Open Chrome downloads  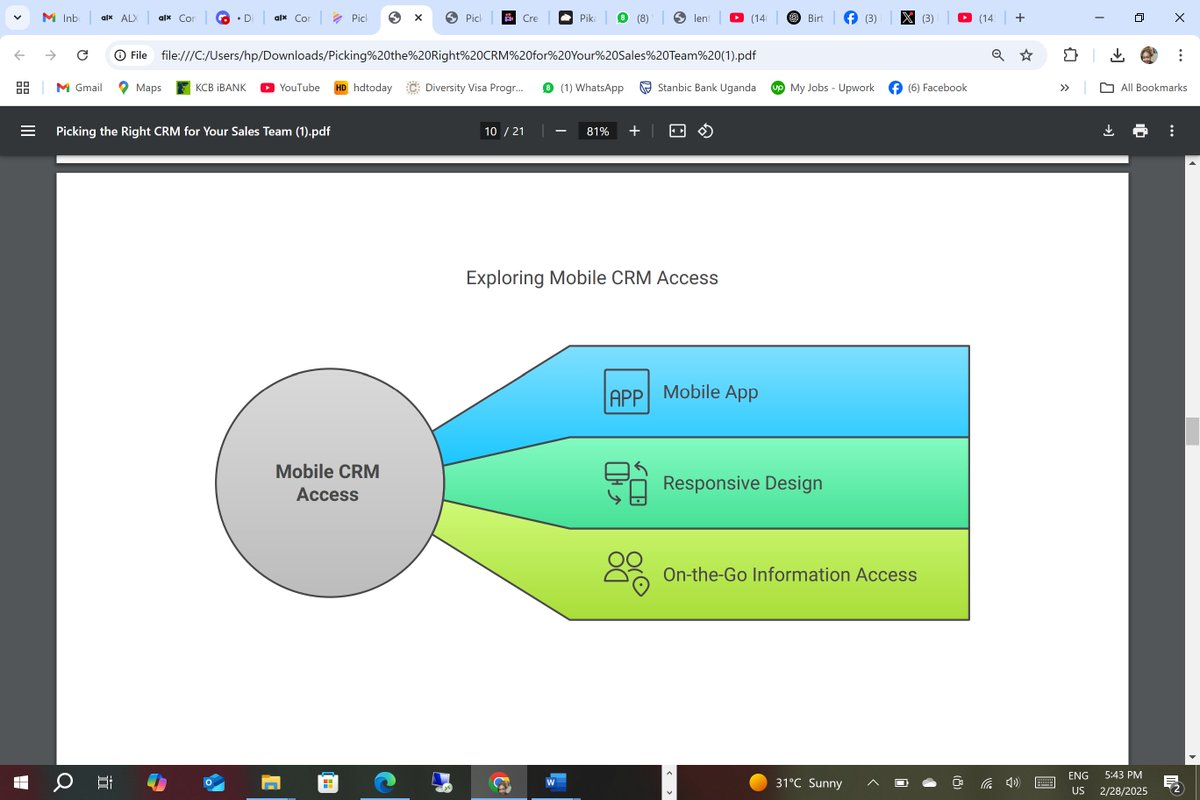[1118, 55]
